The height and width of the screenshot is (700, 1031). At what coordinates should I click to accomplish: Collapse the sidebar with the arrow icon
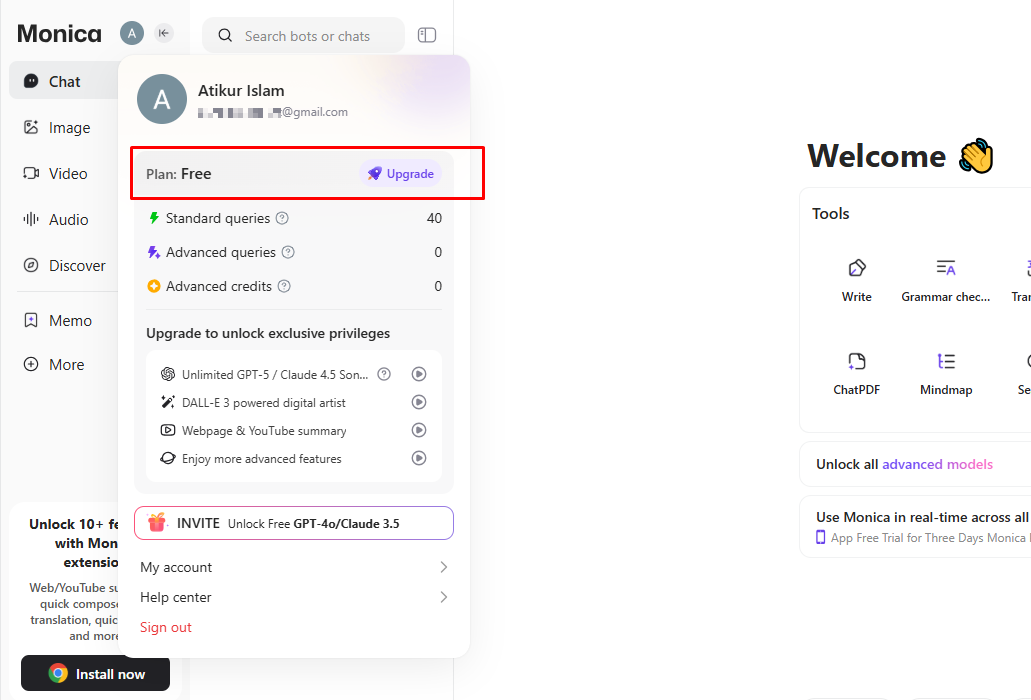coord(164,33)
